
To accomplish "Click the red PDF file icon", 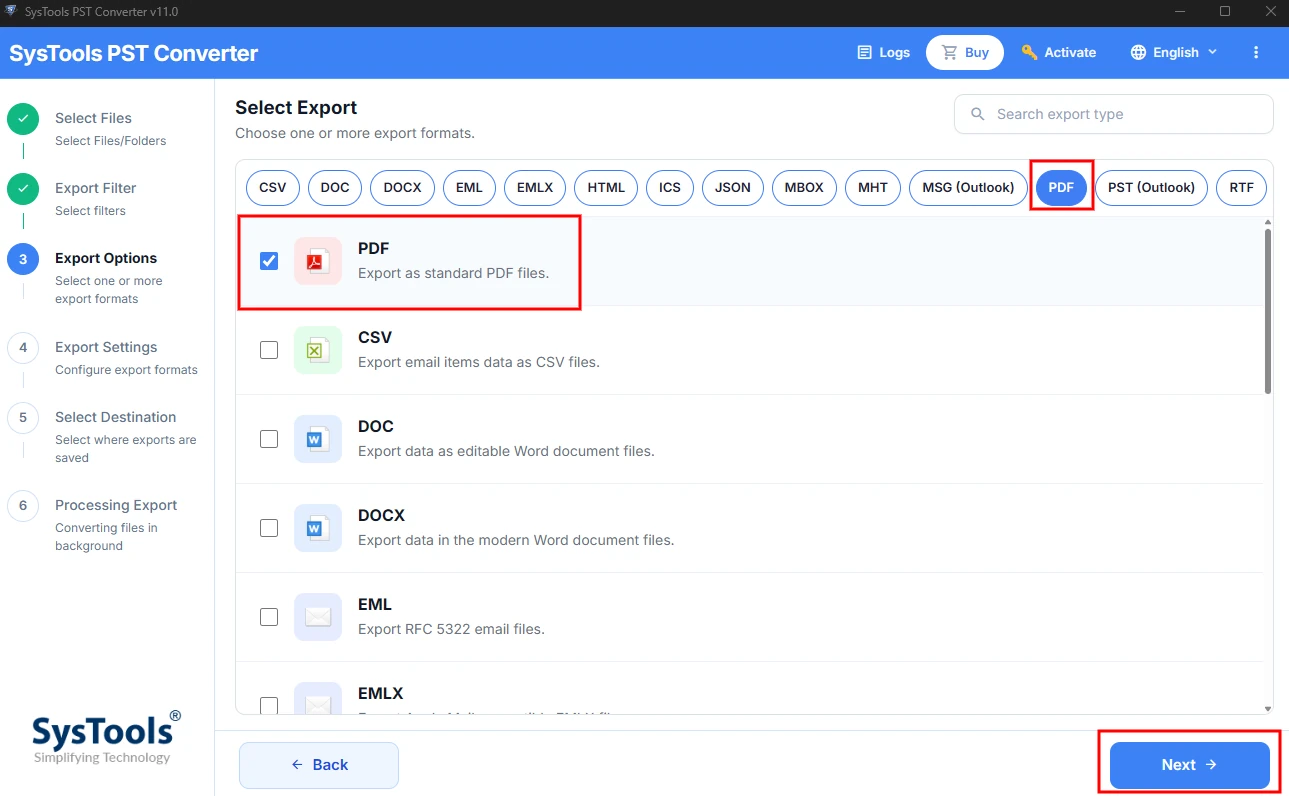I will [x=318, y=261].
